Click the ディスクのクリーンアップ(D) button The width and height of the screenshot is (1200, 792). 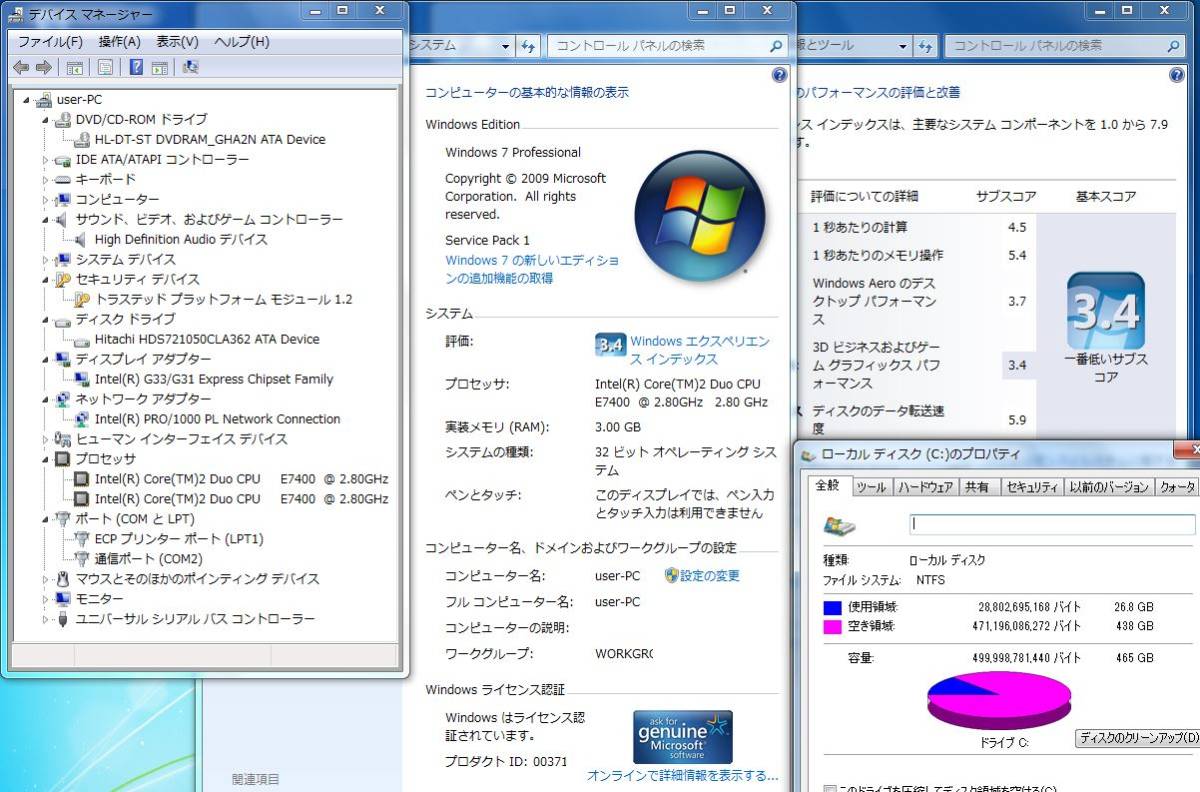point(1138,738)
